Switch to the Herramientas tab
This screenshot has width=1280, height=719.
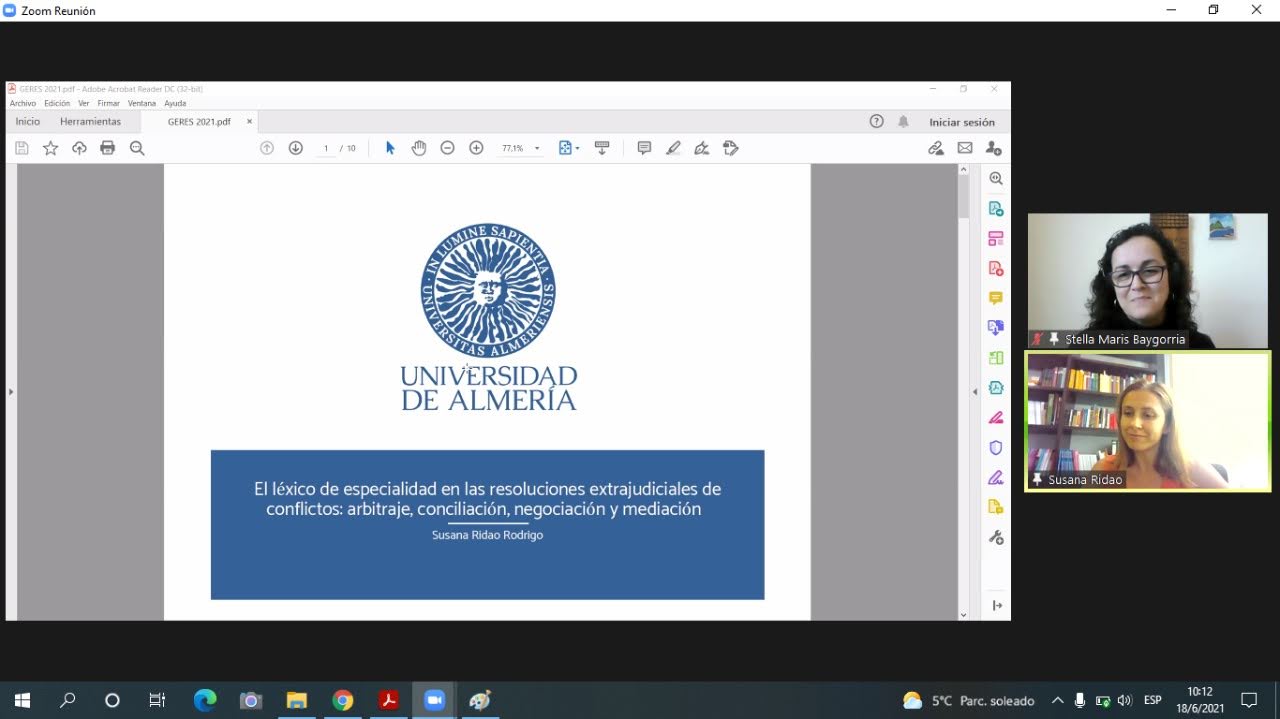90,121
